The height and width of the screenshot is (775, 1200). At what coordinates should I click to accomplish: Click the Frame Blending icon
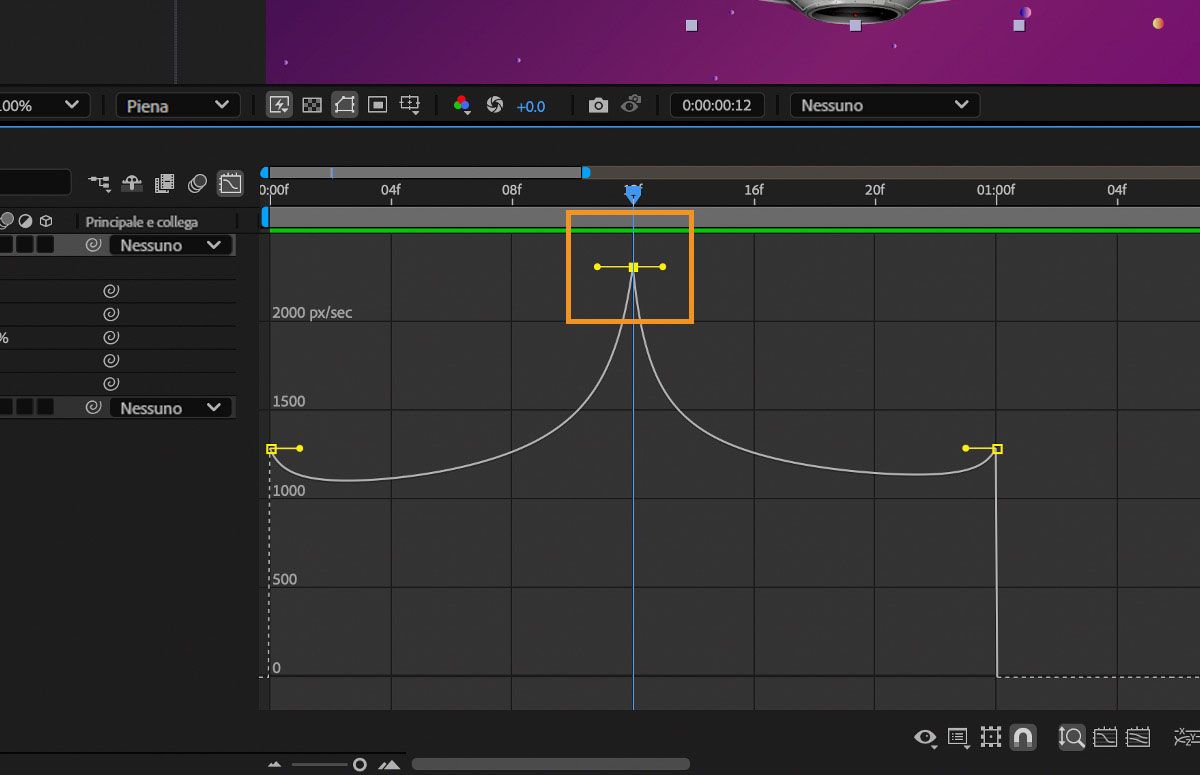(165, 183)
